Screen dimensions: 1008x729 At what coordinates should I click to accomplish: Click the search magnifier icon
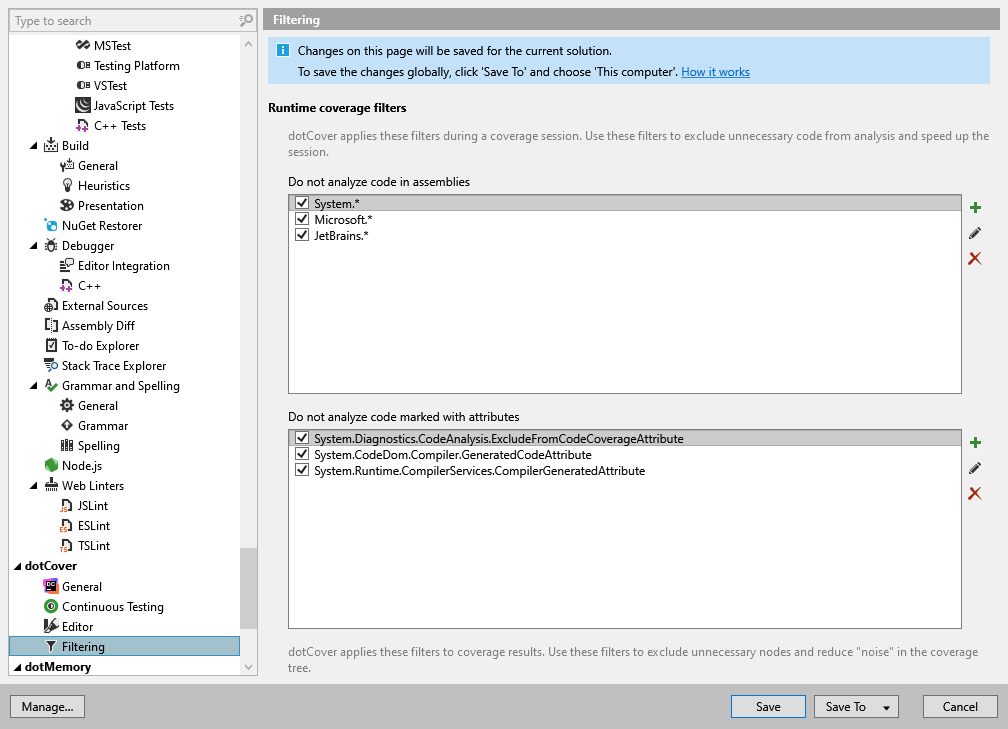246,21
